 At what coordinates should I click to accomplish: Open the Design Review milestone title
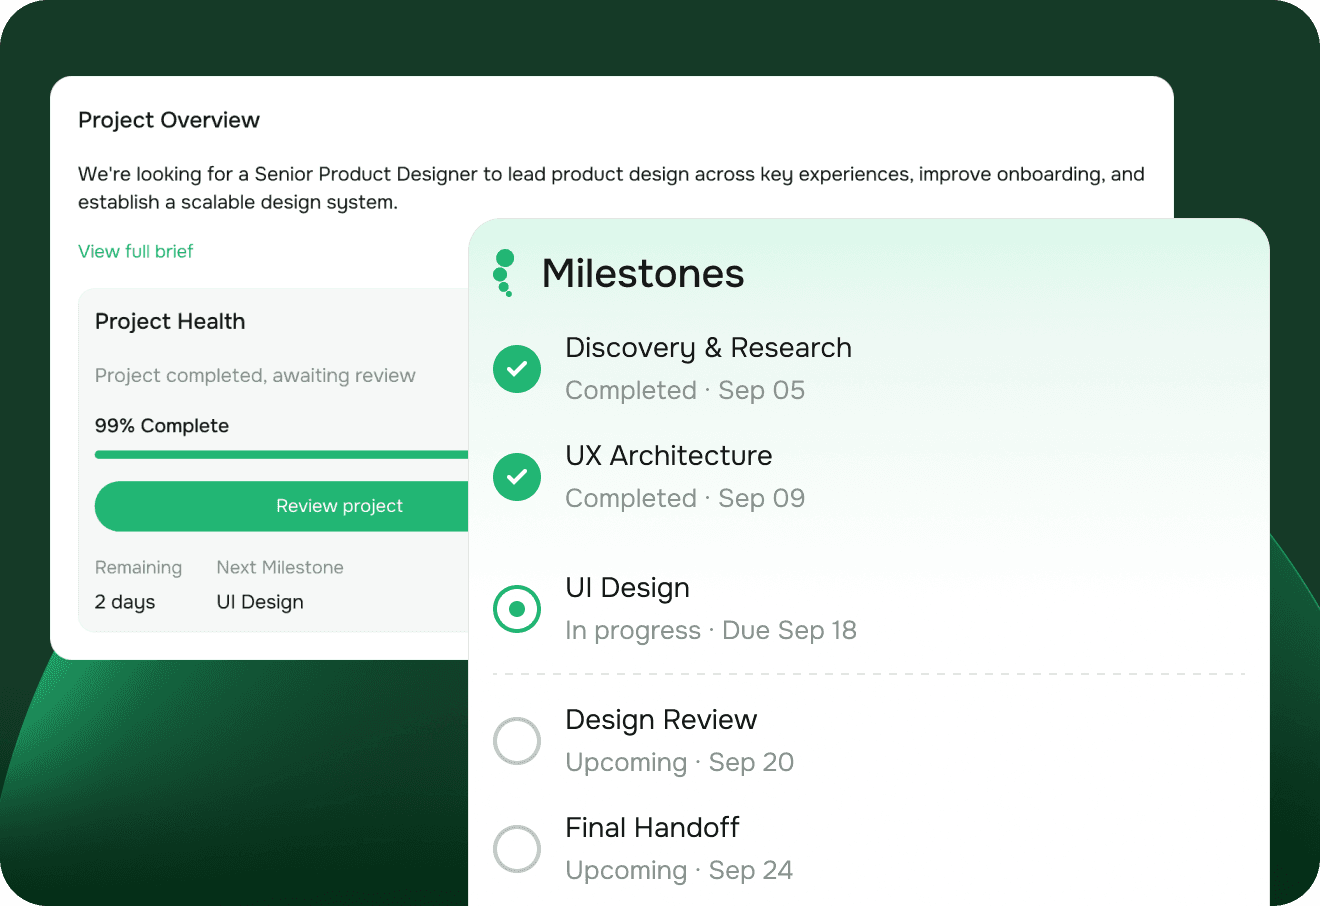(662, 719)
